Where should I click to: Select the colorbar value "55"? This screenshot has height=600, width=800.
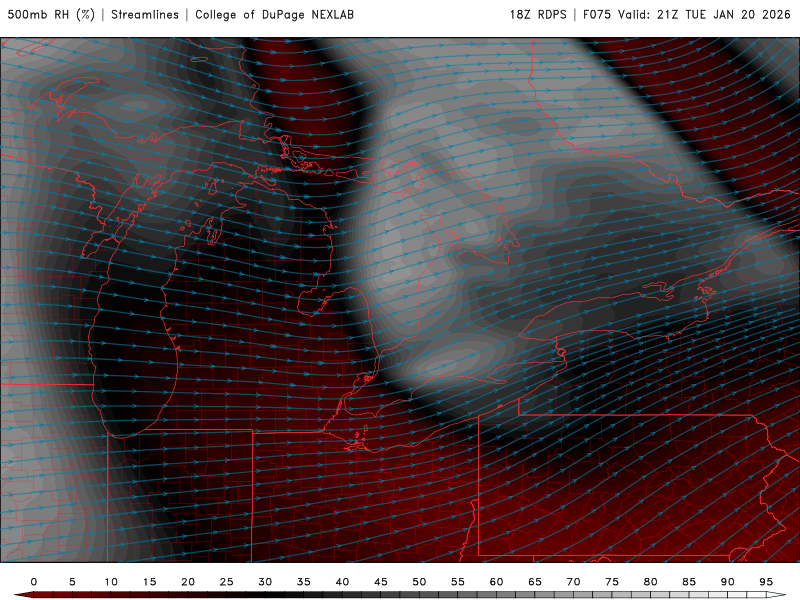click(458, 582)
